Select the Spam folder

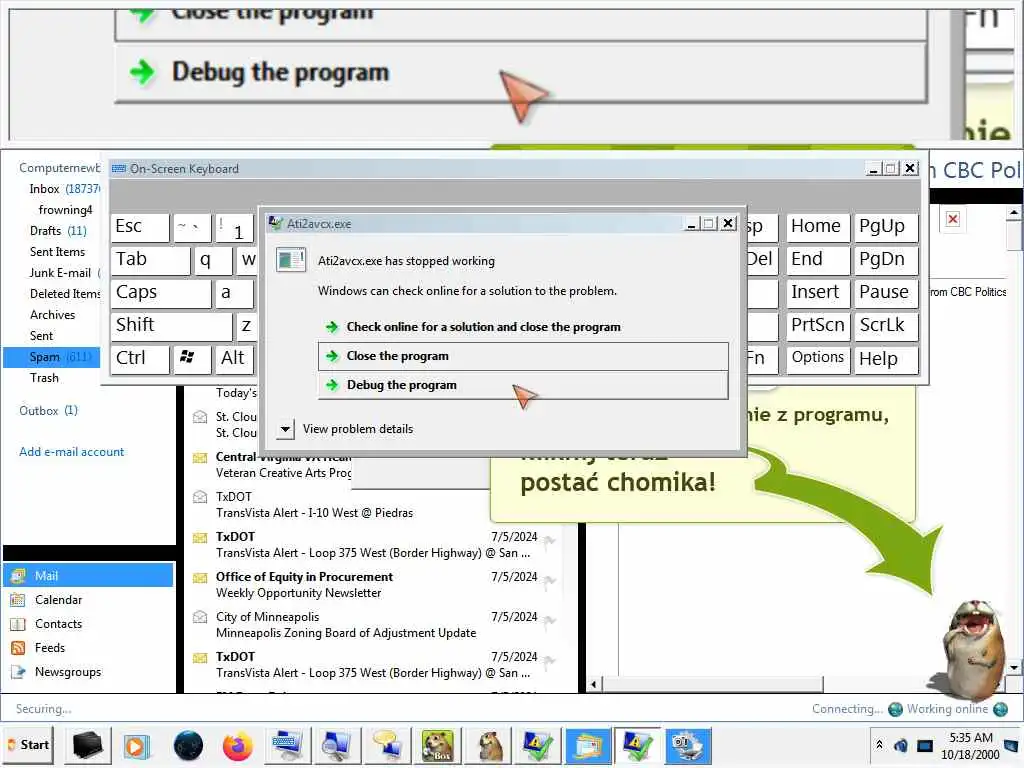click(x=52, y=357)
